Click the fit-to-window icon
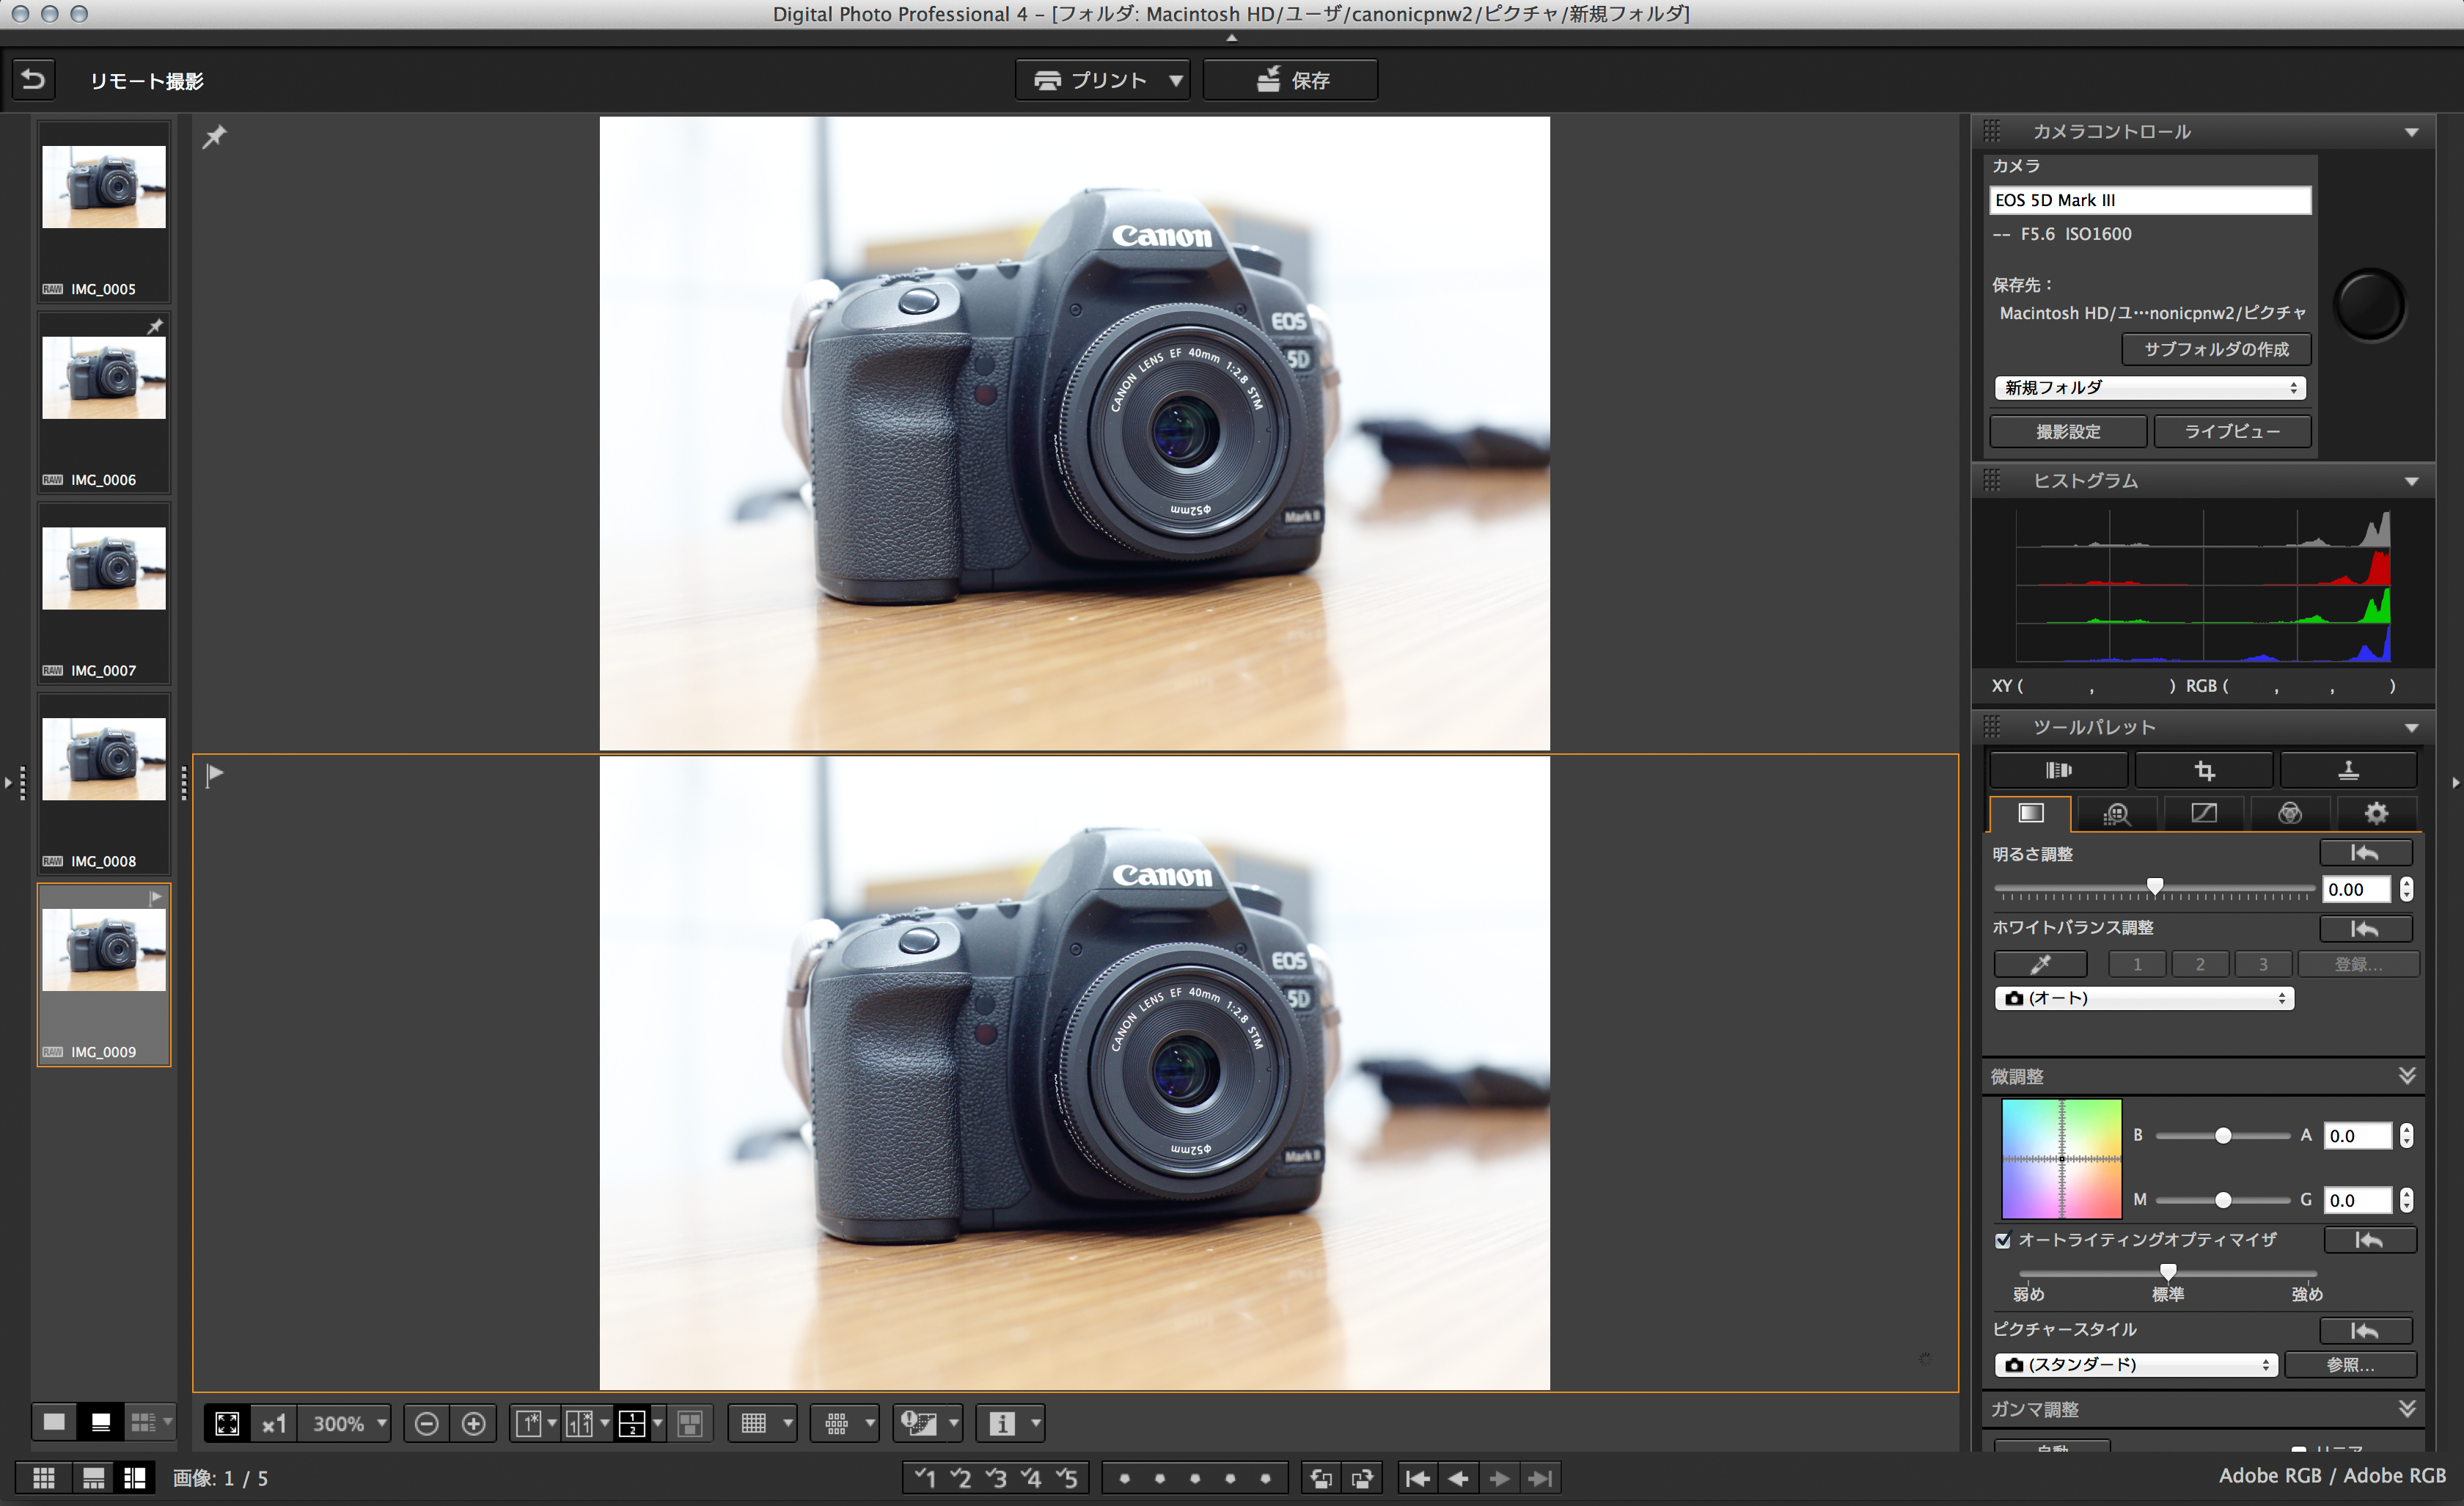This screenshot has width=2464, height=1506. coord(227,1423)
